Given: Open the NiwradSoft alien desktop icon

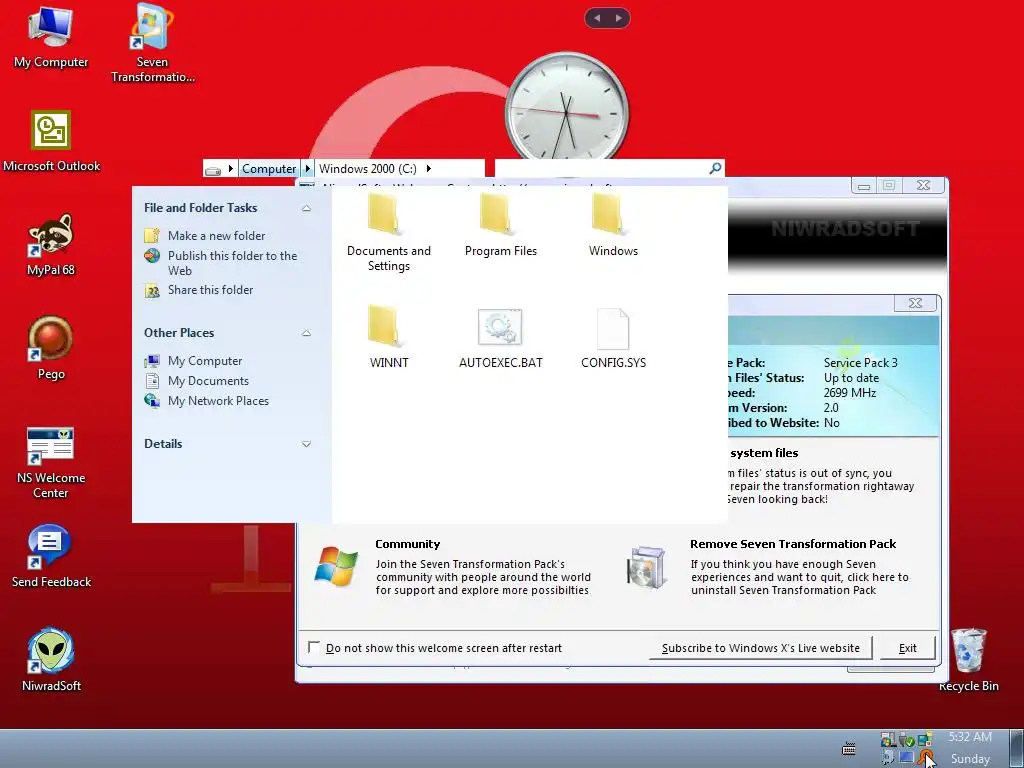Looking at the screenshot, I should [50, 660].
